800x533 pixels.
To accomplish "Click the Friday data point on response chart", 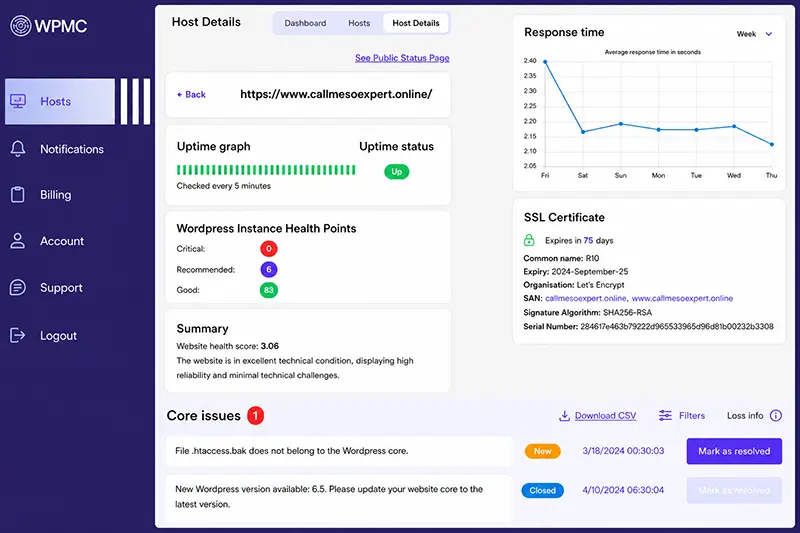I will click(x=545, y=62).
